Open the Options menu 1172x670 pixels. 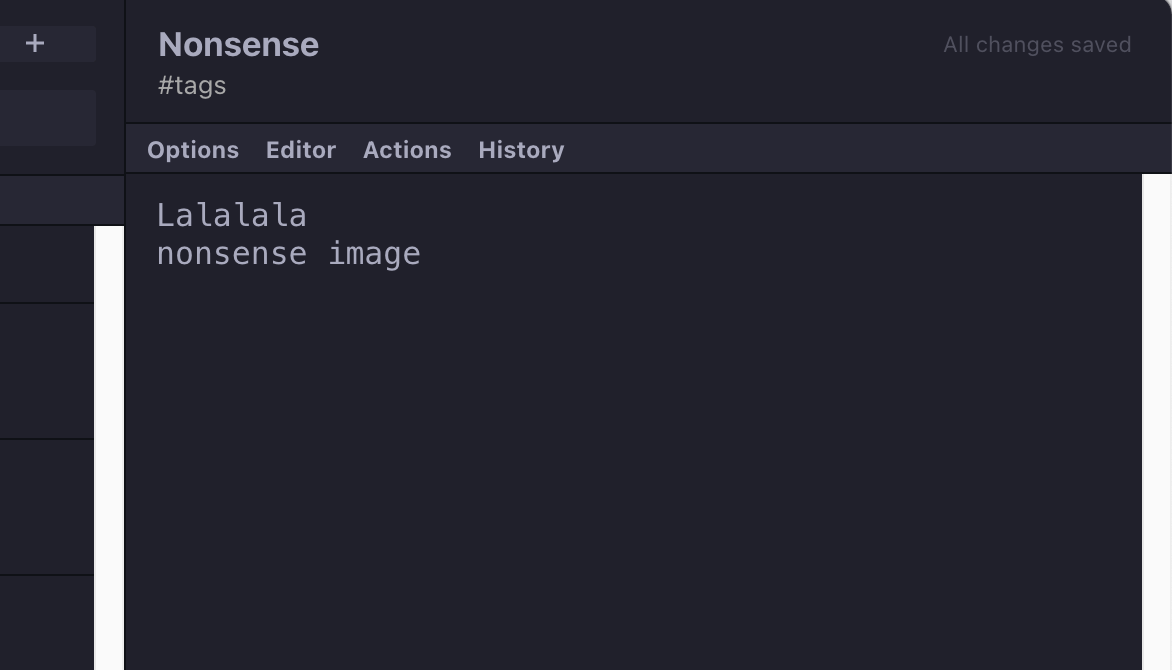pos(193,150)
